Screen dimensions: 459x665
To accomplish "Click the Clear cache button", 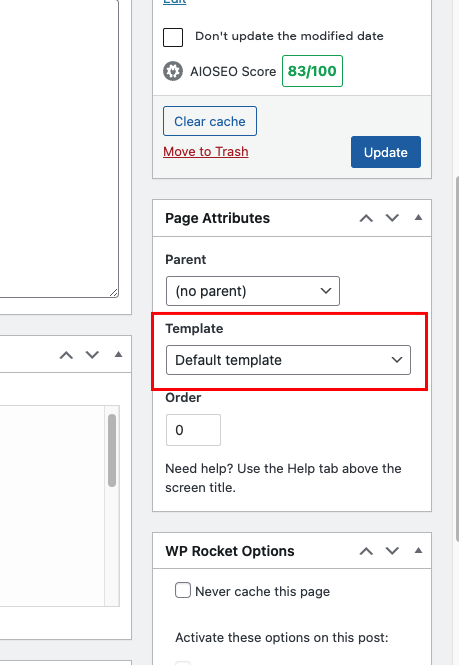I will click(x=210, y=121).
